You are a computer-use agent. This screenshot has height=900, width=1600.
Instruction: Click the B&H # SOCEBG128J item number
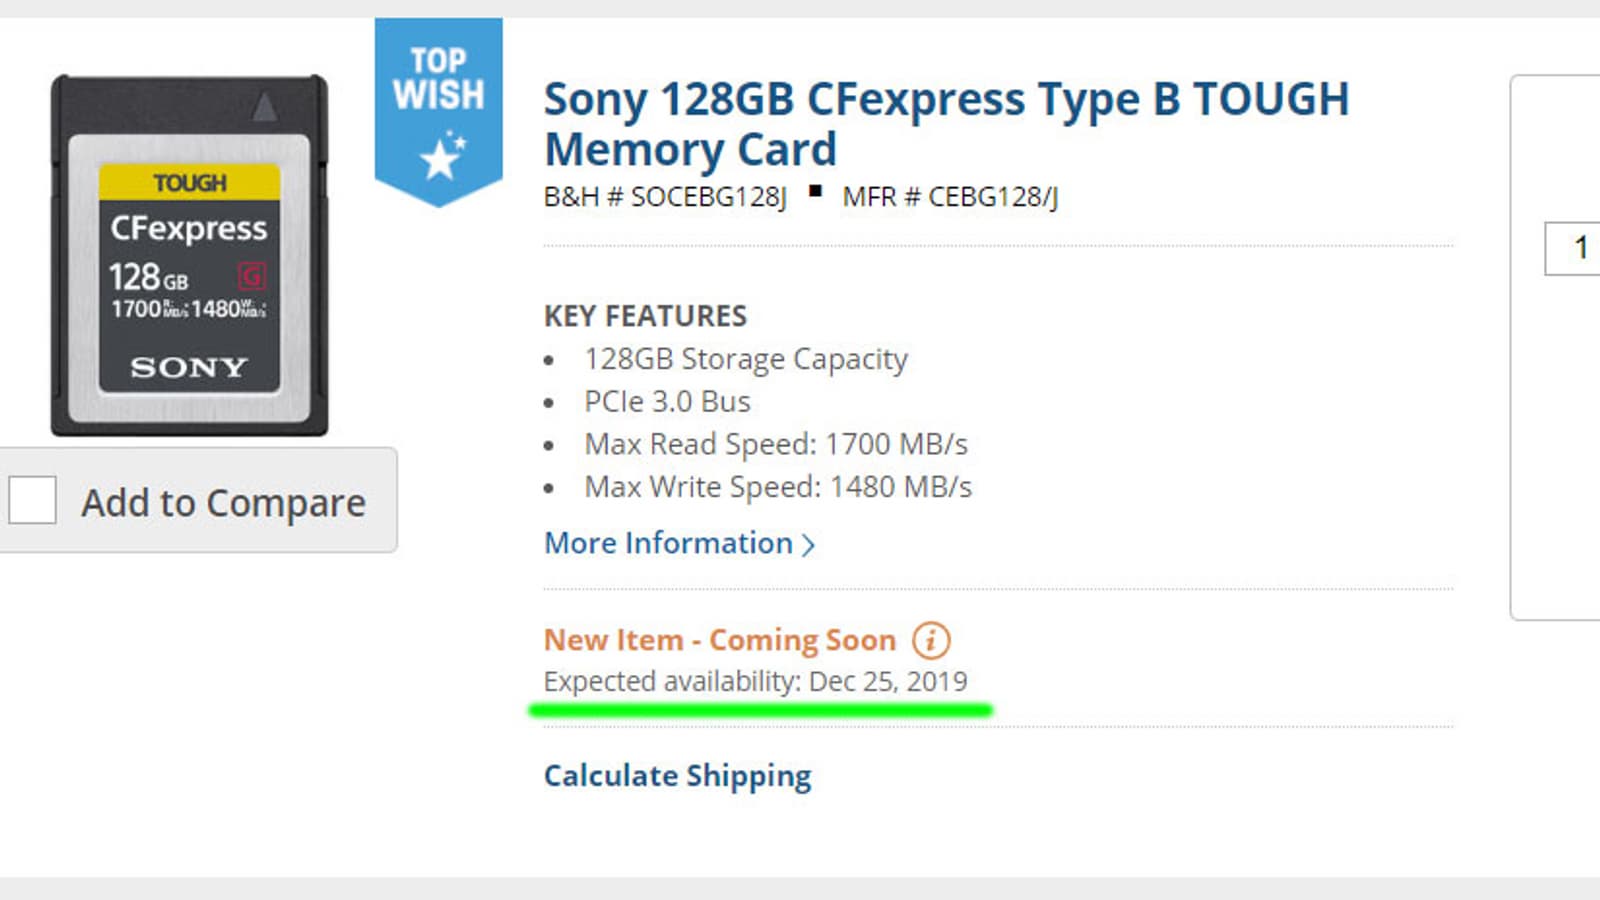click(665, 197)
